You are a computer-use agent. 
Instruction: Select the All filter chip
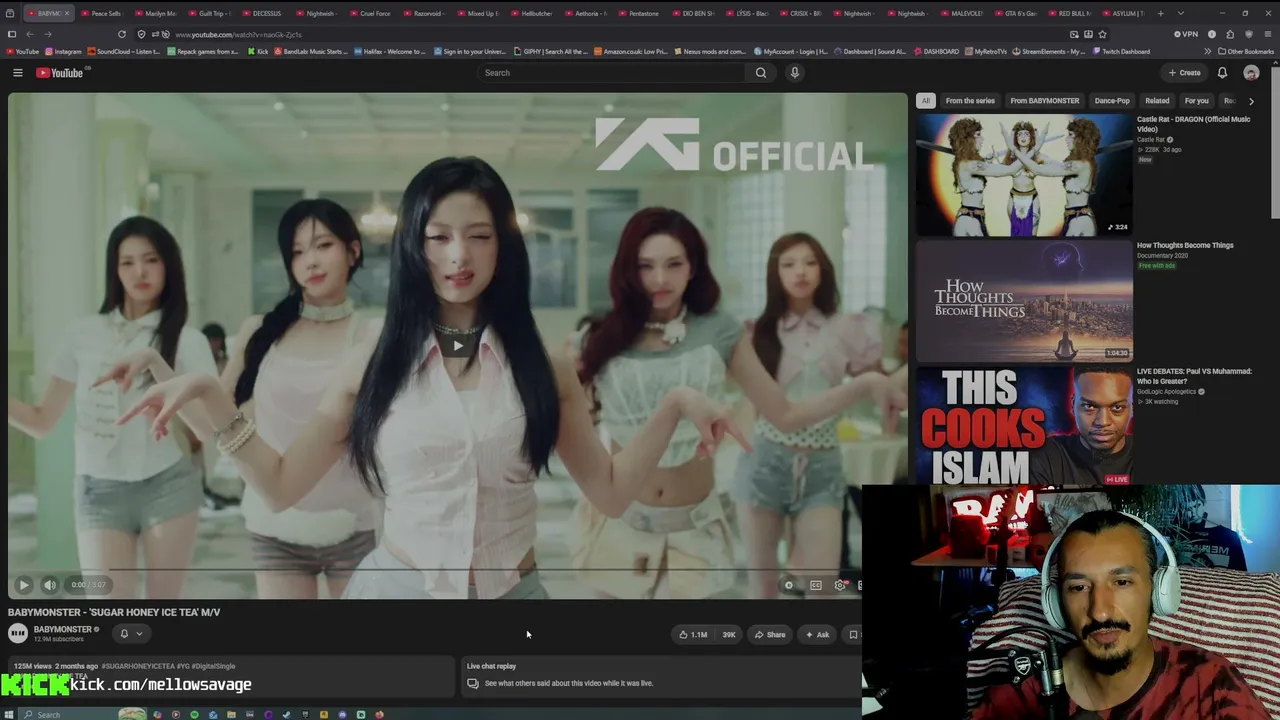click(926, 101)
